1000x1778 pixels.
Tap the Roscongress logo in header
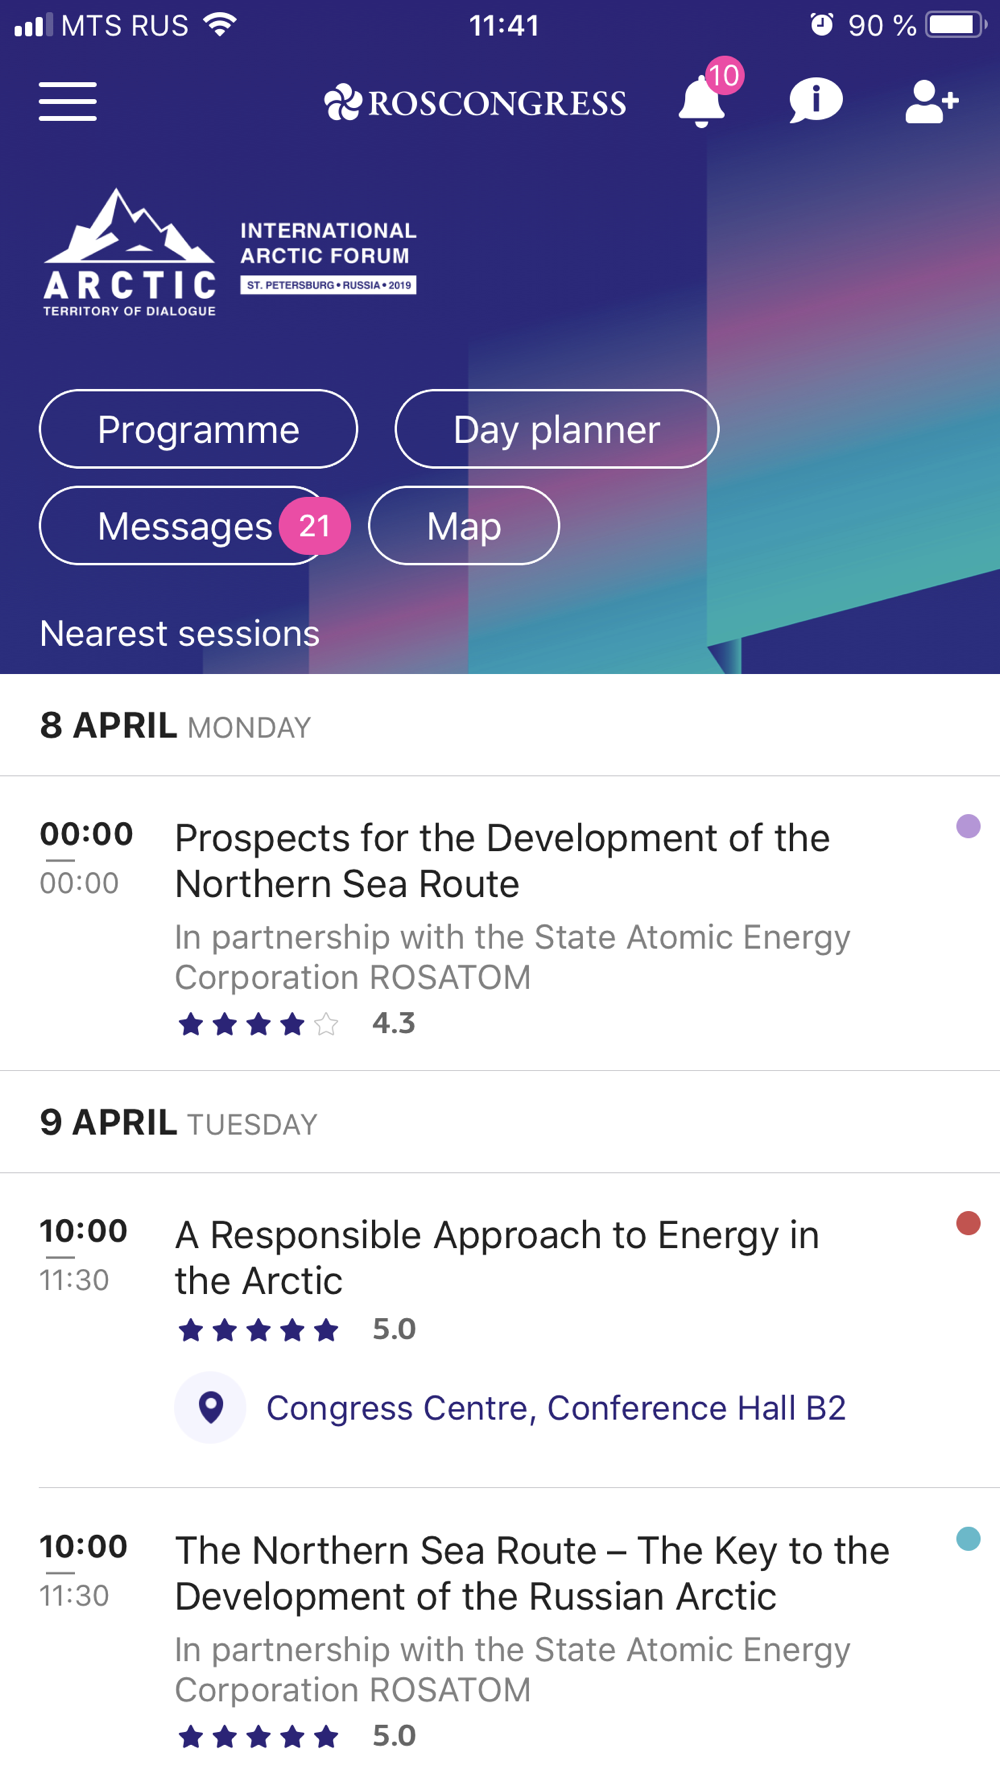(476, 103)
